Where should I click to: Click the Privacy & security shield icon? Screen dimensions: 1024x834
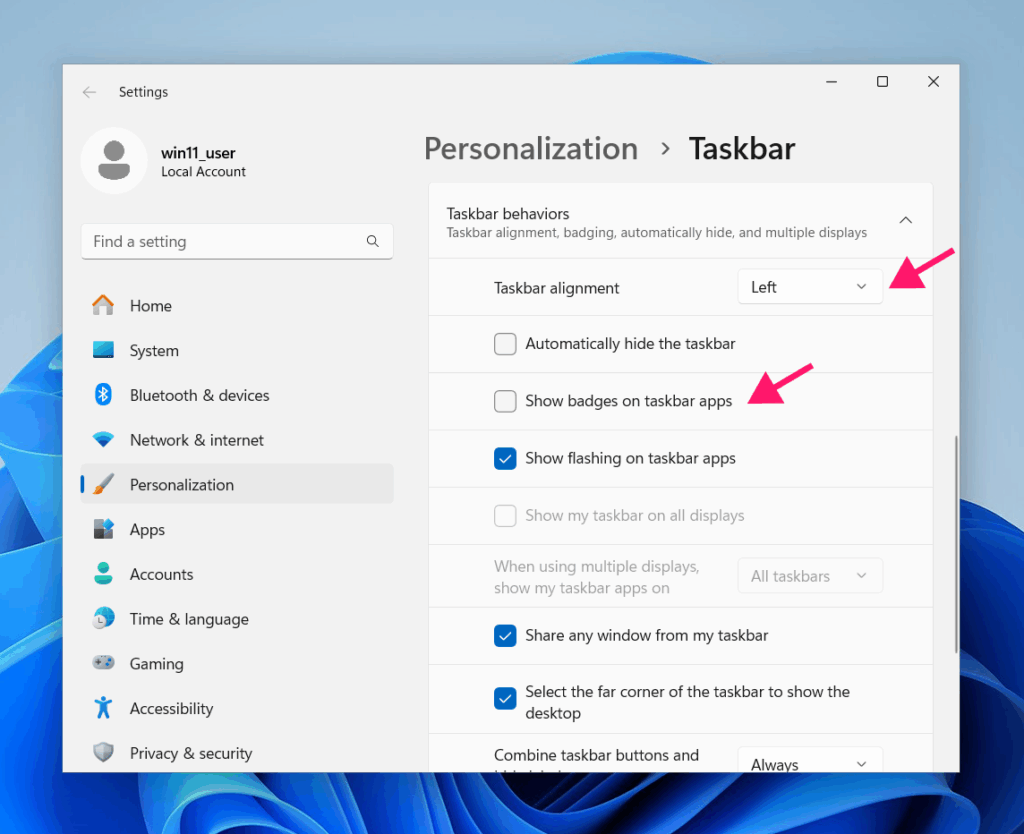(x=103, y=752)
